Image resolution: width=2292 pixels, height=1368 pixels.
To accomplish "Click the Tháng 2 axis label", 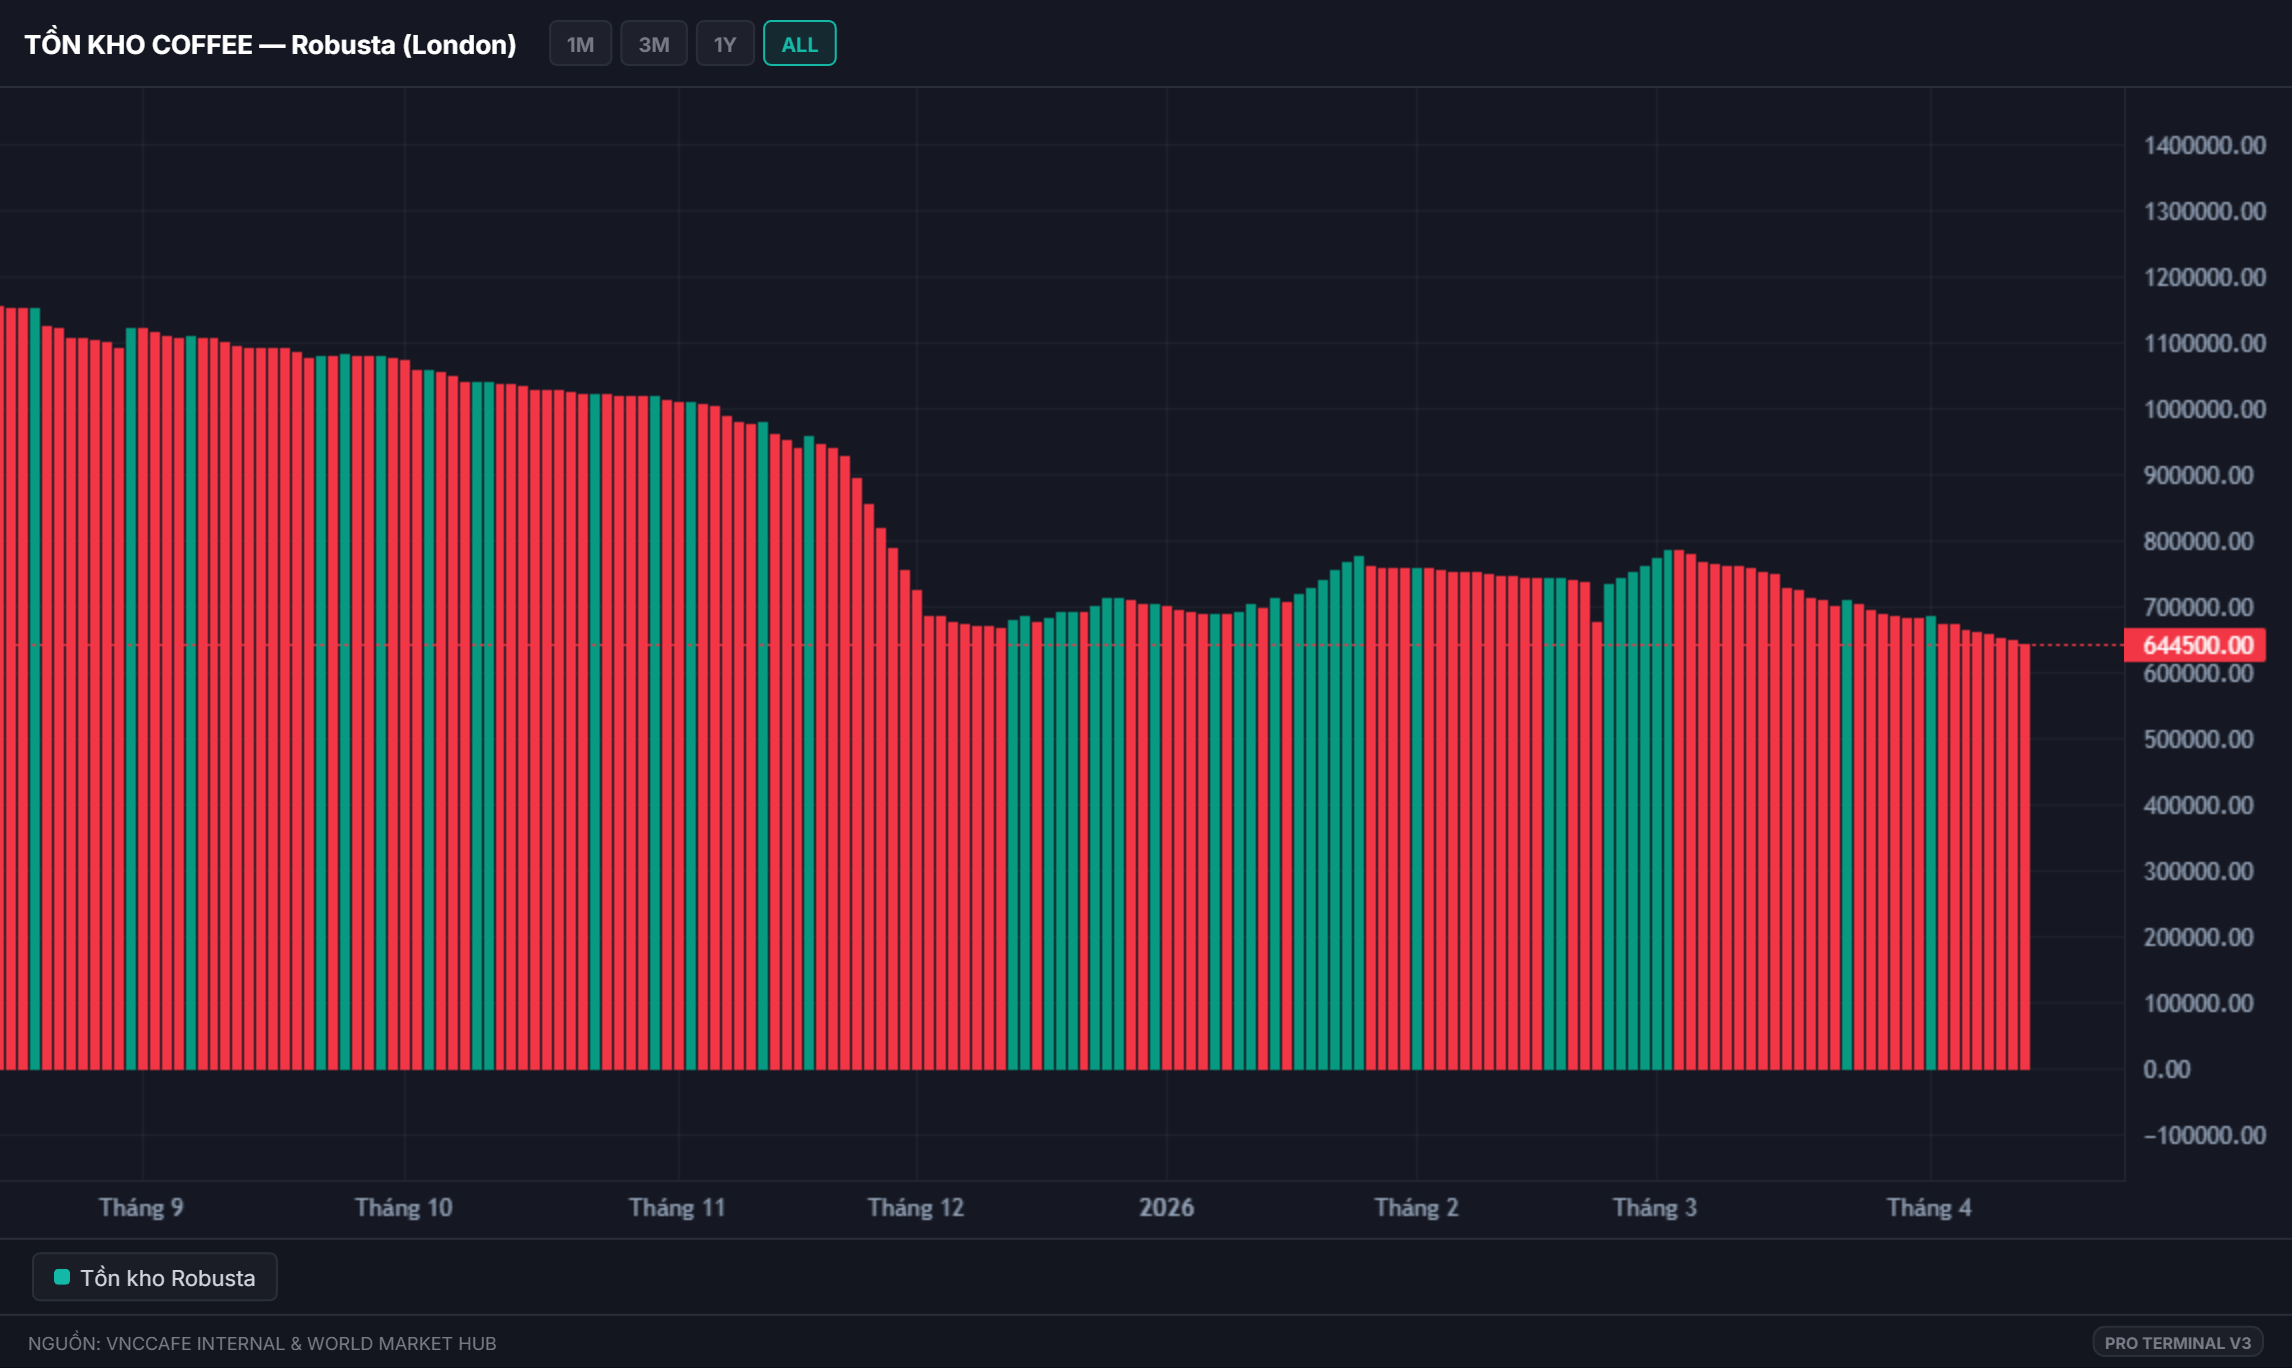I will point(1416,1207).
